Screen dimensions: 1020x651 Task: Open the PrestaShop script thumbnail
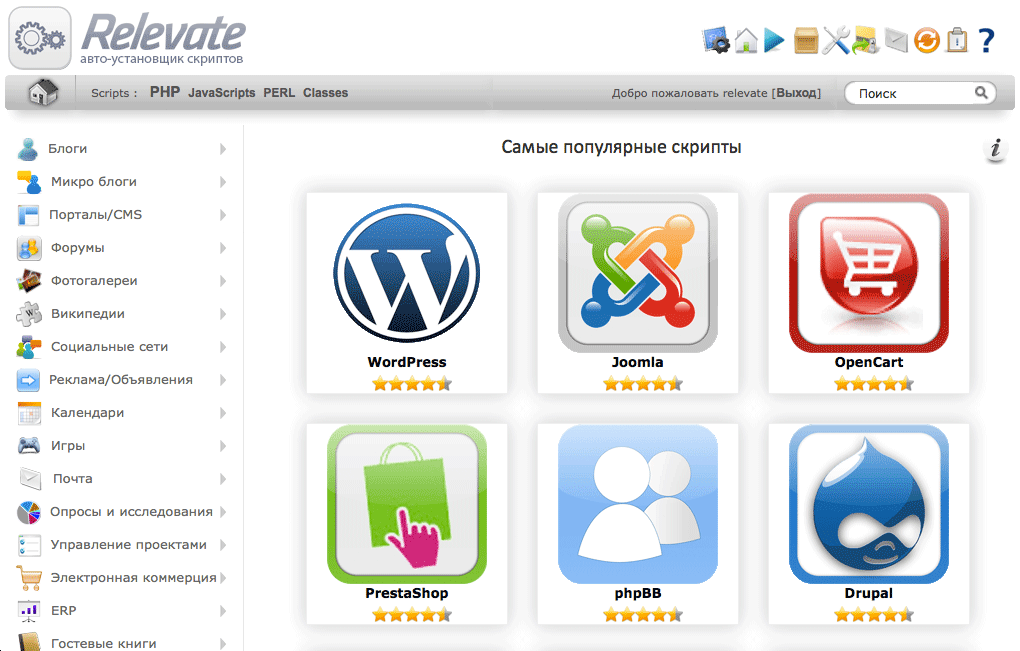pyautogui.click(x=407, y=505)
